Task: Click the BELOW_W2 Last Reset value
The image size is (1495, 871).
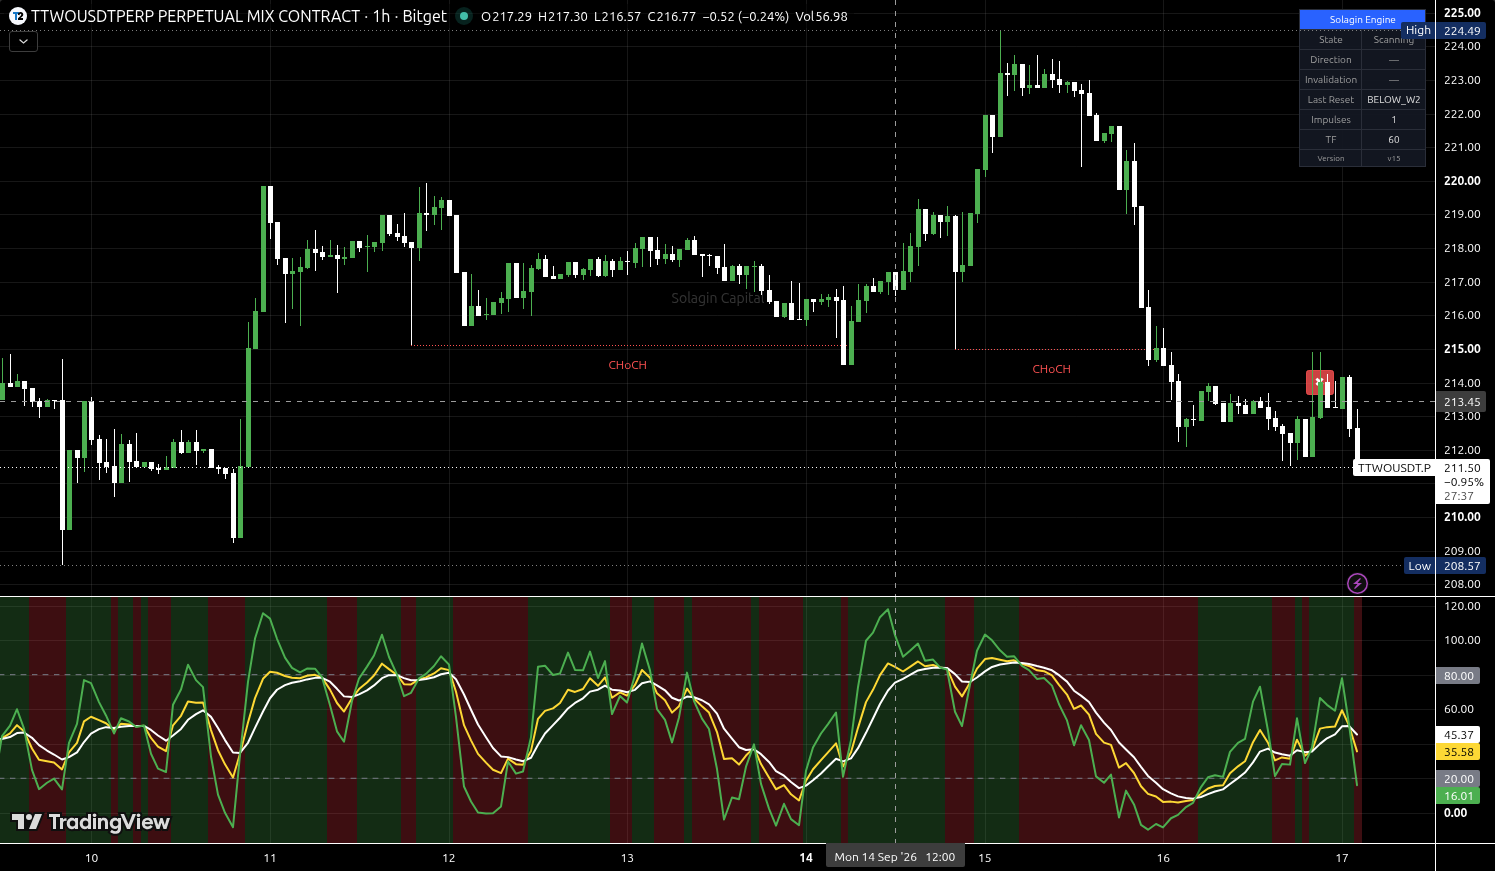Action: (x=1394, y=100)
